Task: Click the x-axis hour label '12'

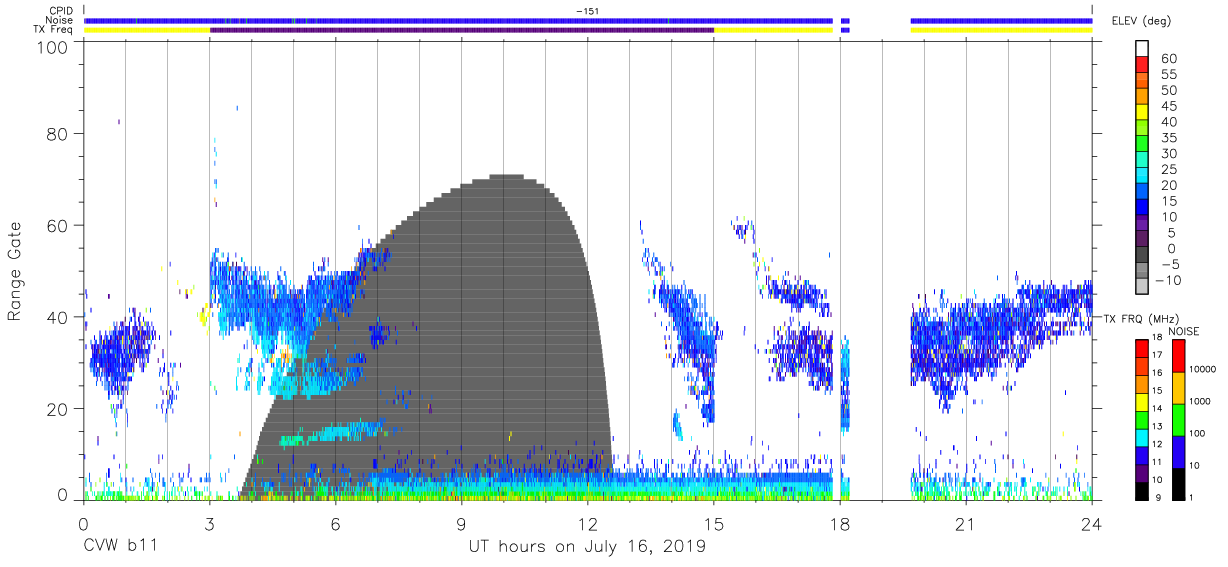Action: point(587,523)
